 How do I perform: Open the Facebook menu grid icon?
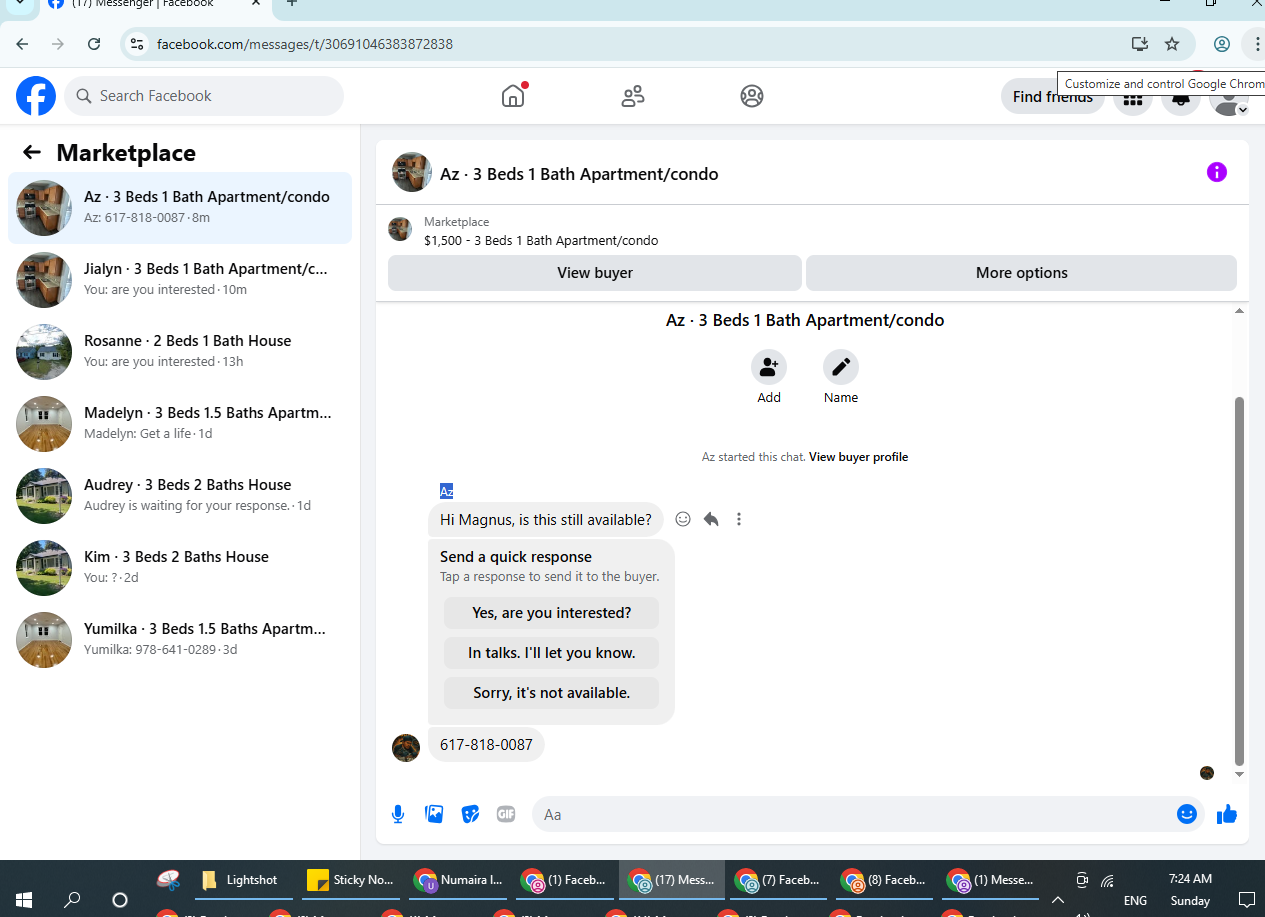click(x=1133, y=97)
